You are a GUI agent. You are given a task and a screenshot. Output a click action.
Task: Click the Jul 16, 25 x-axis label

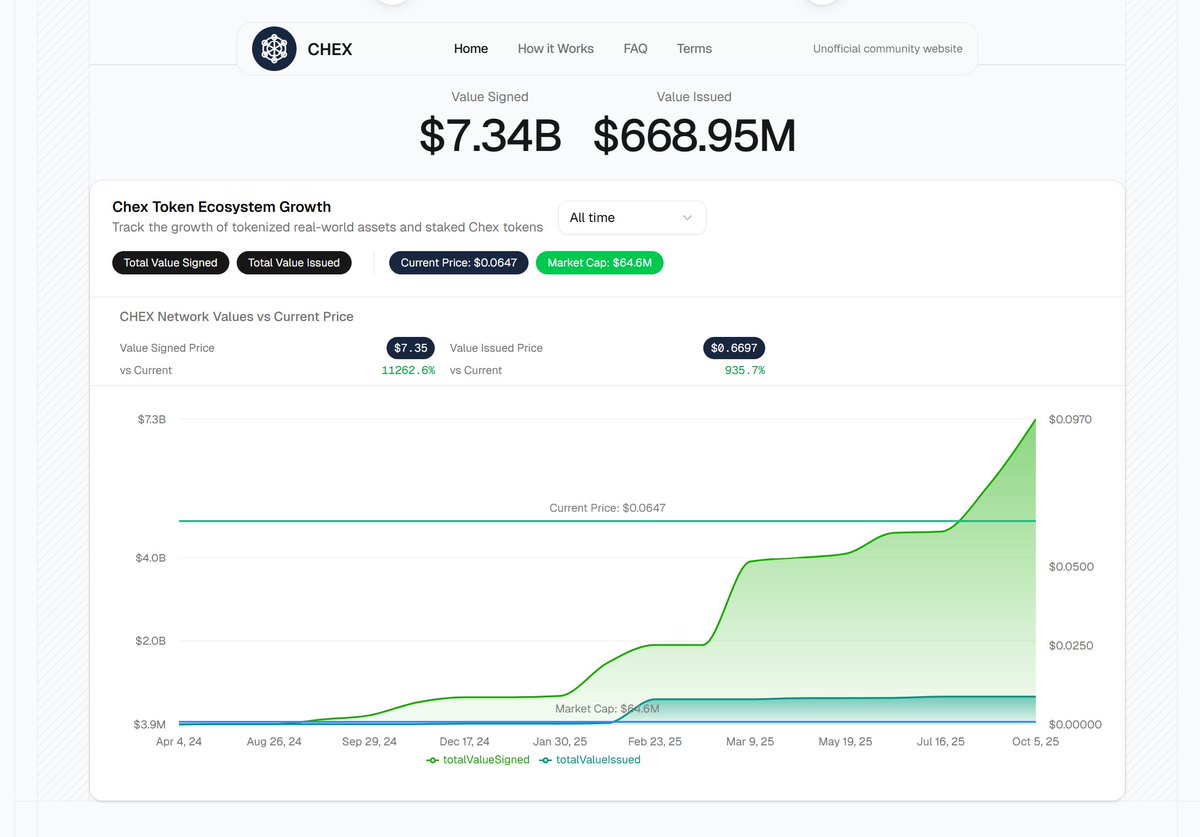pos(940,742)
